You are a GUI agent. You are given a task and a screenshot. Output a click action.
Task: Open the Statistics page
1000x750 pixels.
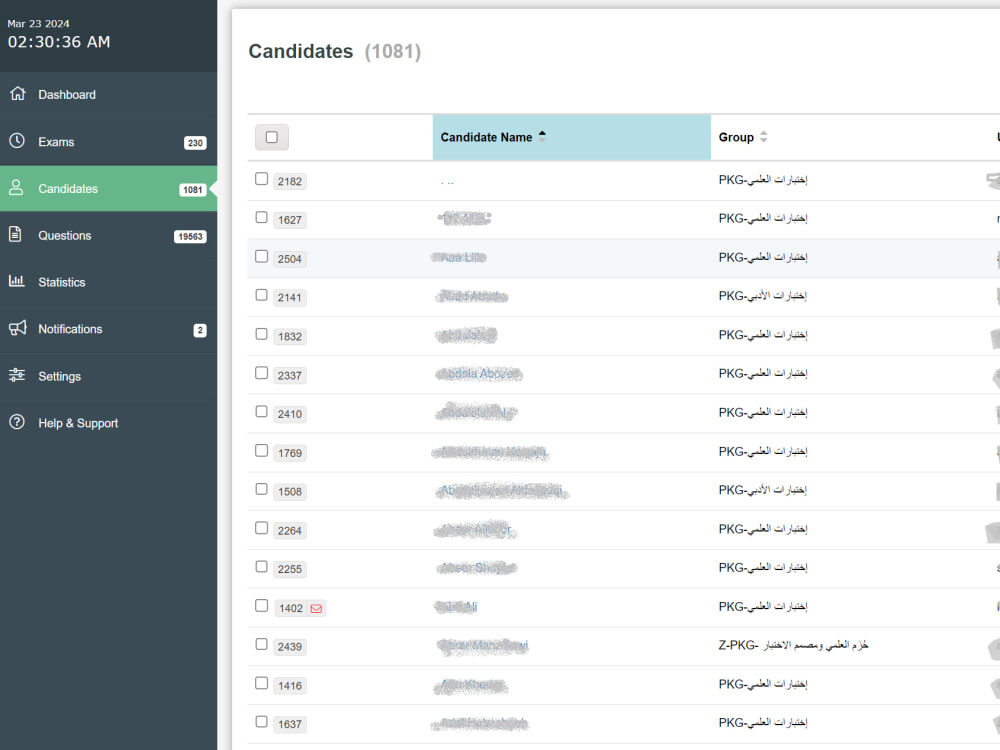tap(108, 282)
